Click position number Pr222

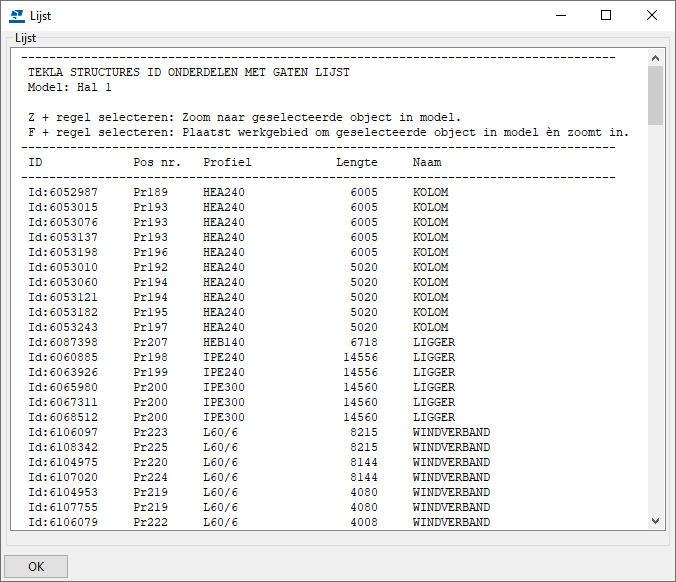pos(150,523)
